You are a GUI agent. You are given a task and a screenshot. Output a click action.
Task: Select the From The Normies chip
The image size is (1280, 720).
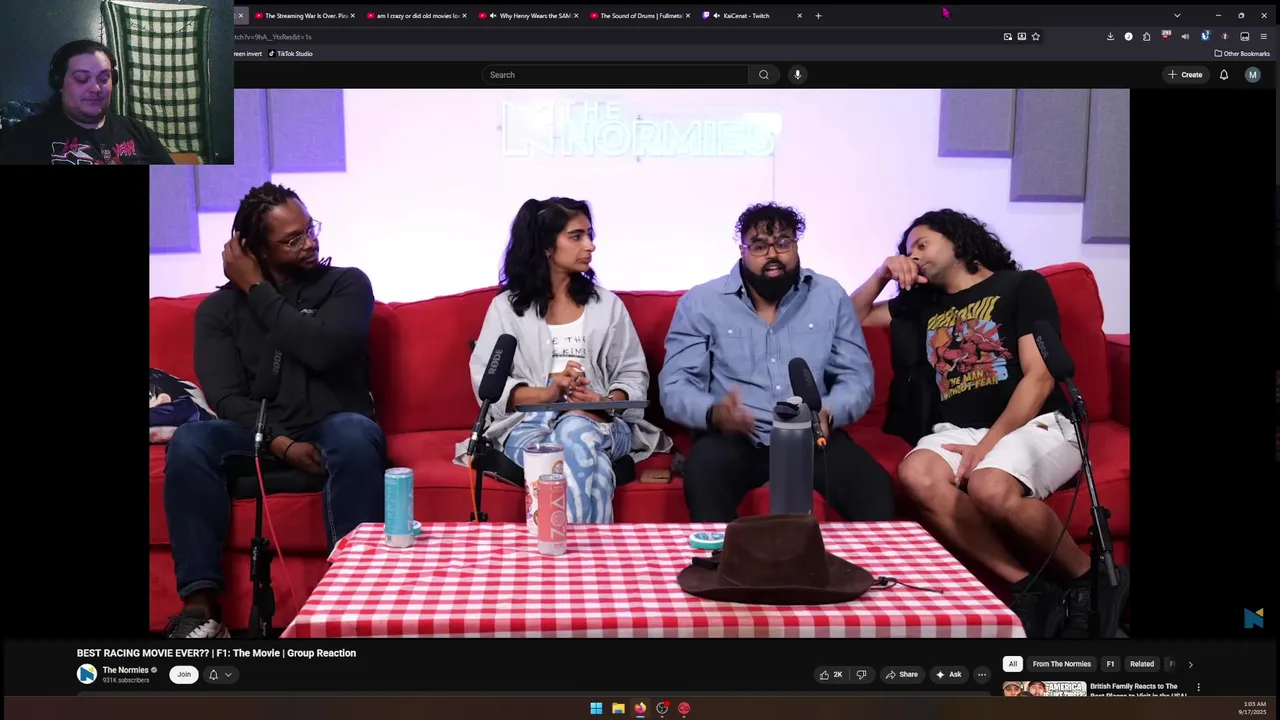pyautogui.click(x=1061, y=664)
